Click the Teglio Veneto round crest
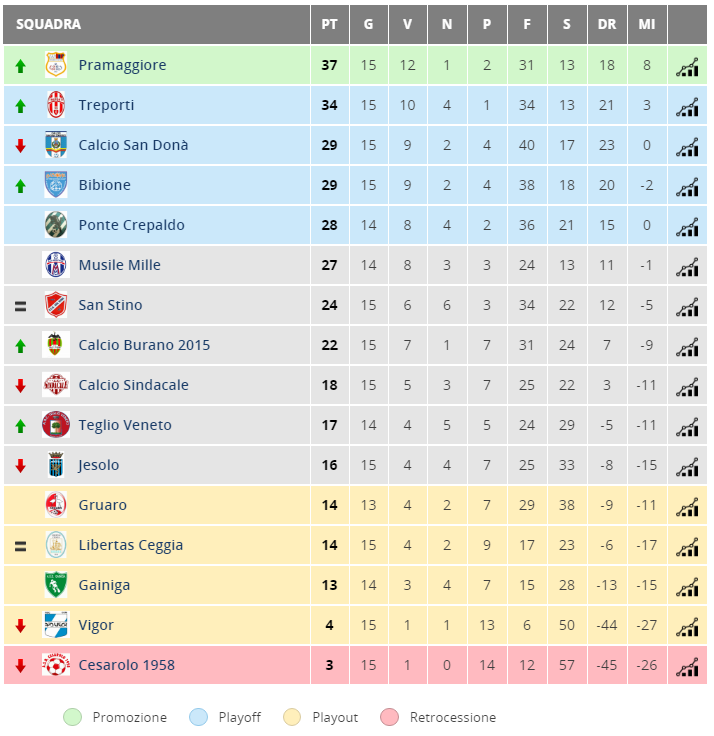Viewport: 714px width, 736px height. pos(56,424)
